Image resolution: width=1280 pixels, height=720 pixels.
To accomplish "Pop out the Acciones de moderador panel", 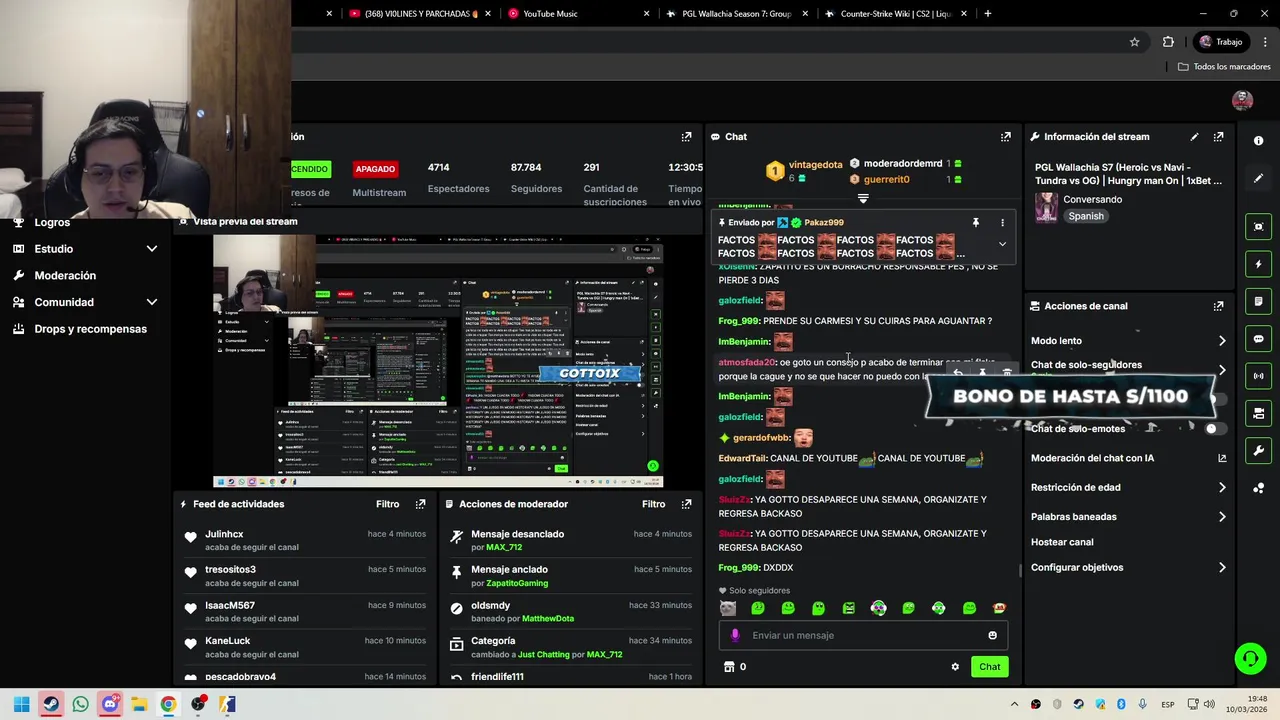I will click(686, 504).
